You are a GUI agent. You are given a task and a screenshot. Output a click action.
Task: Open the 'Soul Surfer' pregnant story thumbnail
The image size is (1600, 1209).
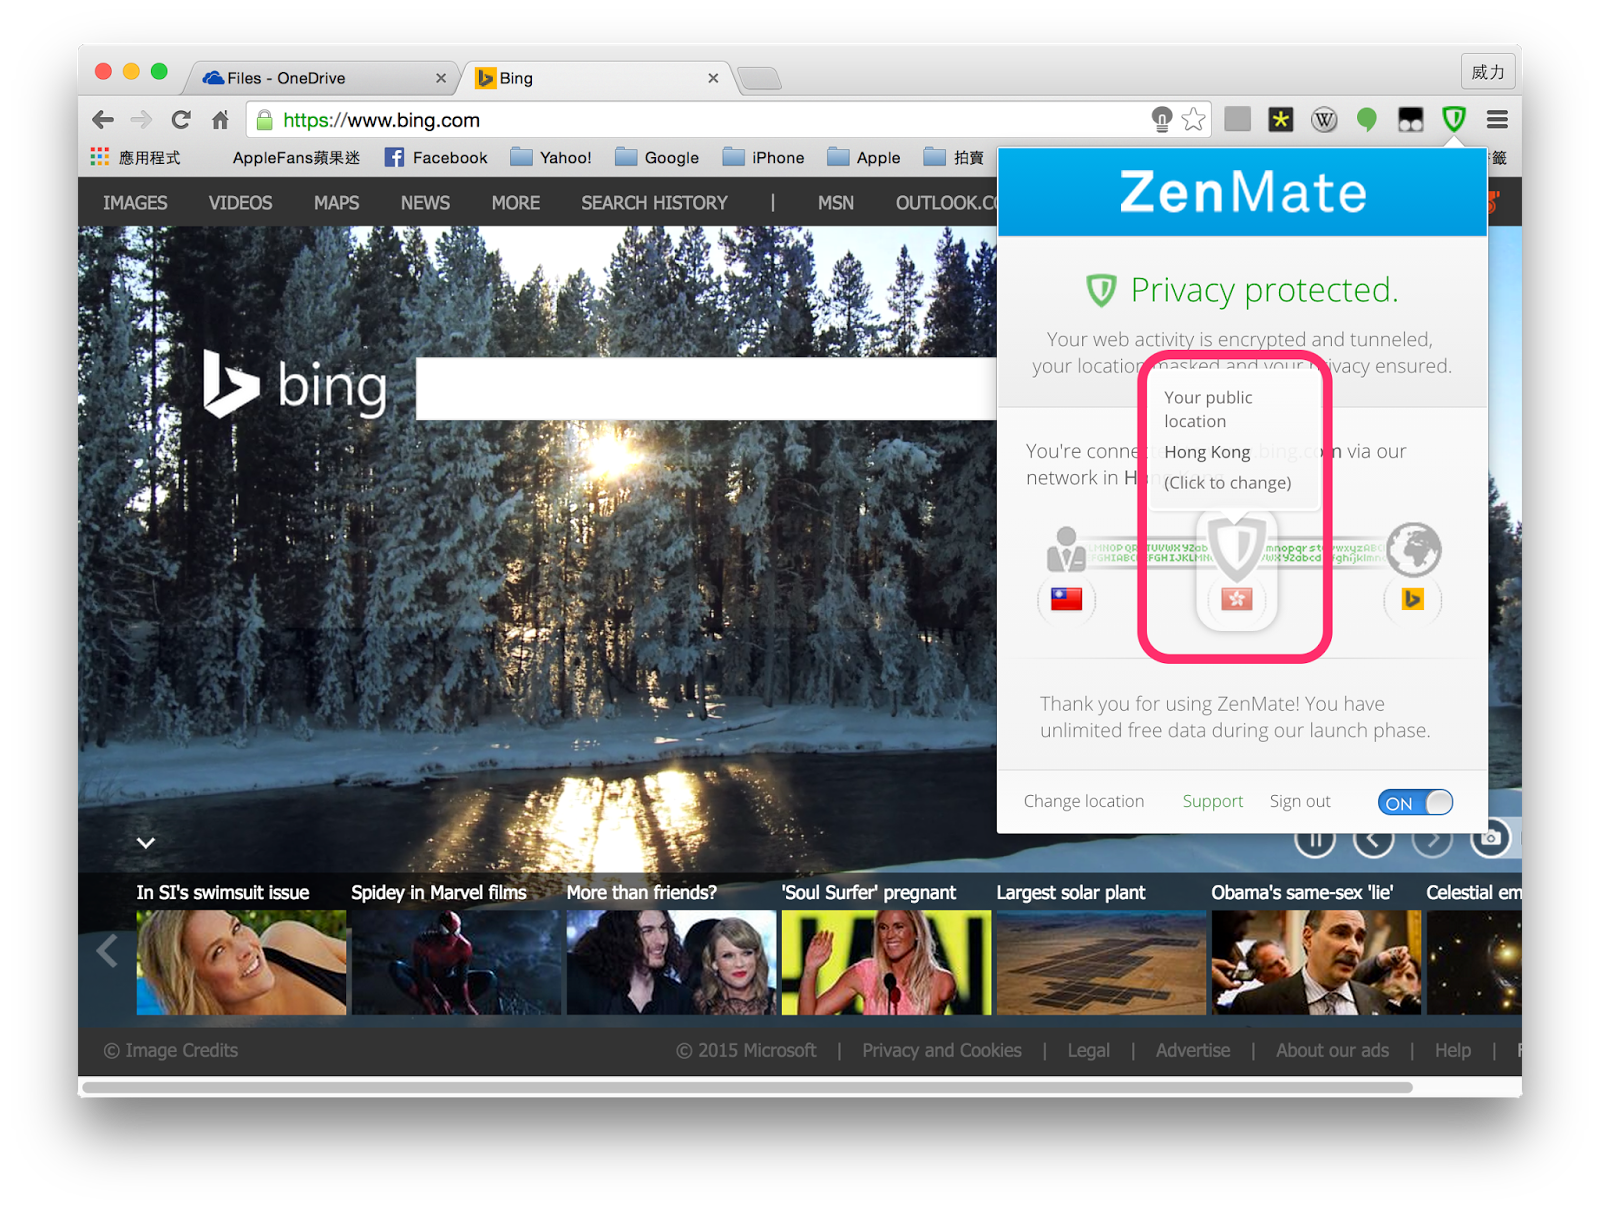tap(886, 962)
